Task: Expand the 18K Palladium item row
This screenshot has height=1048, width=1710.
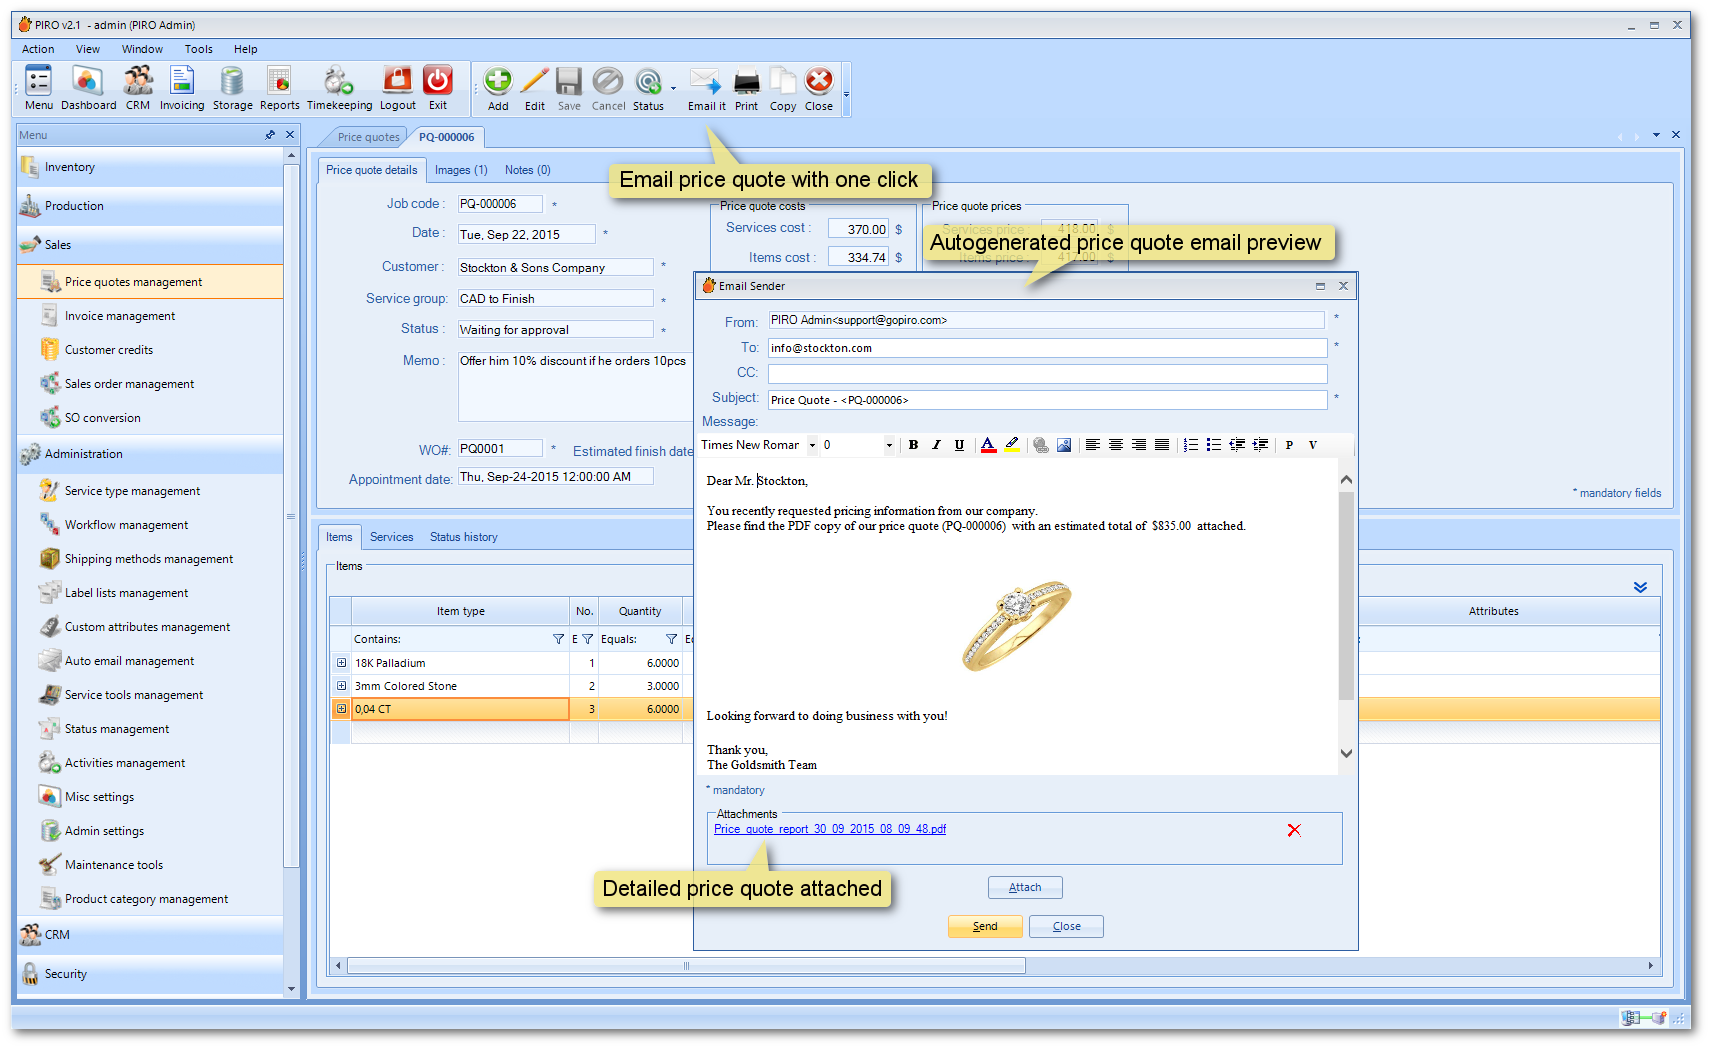Action: click(x=341, y=663)
